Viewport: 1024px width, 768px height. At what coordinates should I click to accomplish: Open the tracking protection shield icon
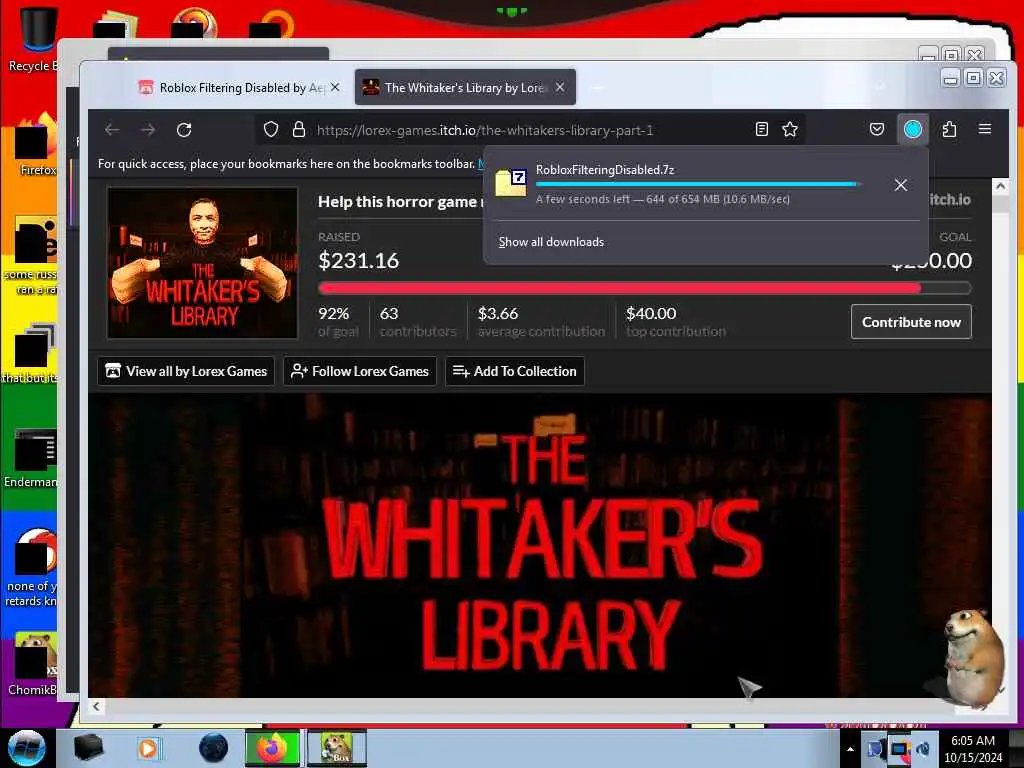271,129
